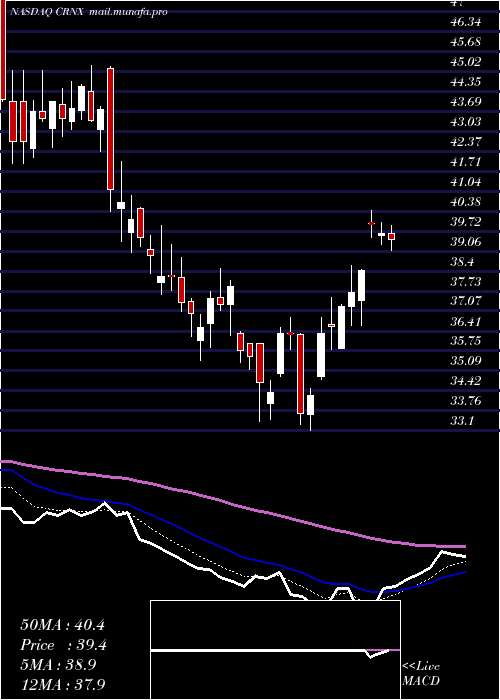The height and width of the screenshot is (700, 500).
Task: Select the 44.35 price axis label
Action: click(x=467, y=82)
